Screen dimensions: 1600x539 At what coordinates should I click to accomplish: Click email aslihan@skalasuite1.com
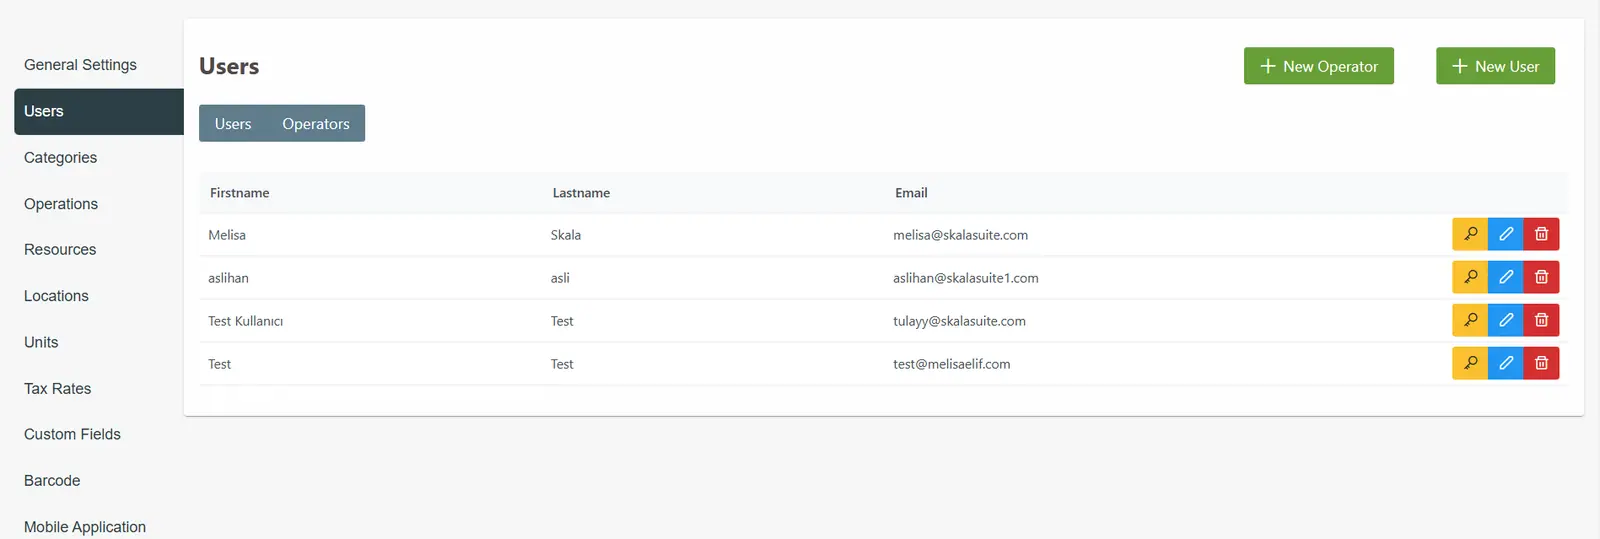point(965,278)
